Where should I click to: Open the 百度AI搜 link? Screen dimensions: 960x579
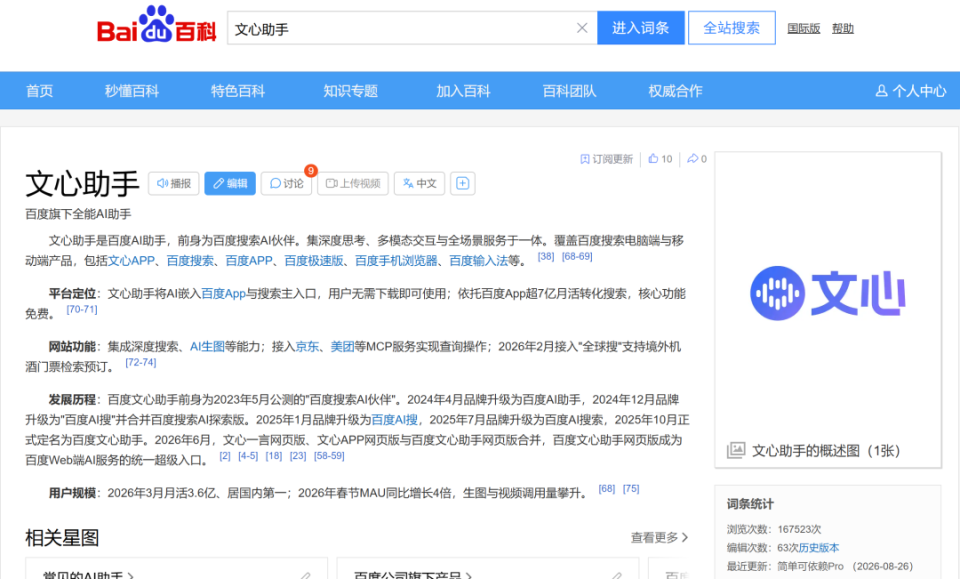coord(395,420)
